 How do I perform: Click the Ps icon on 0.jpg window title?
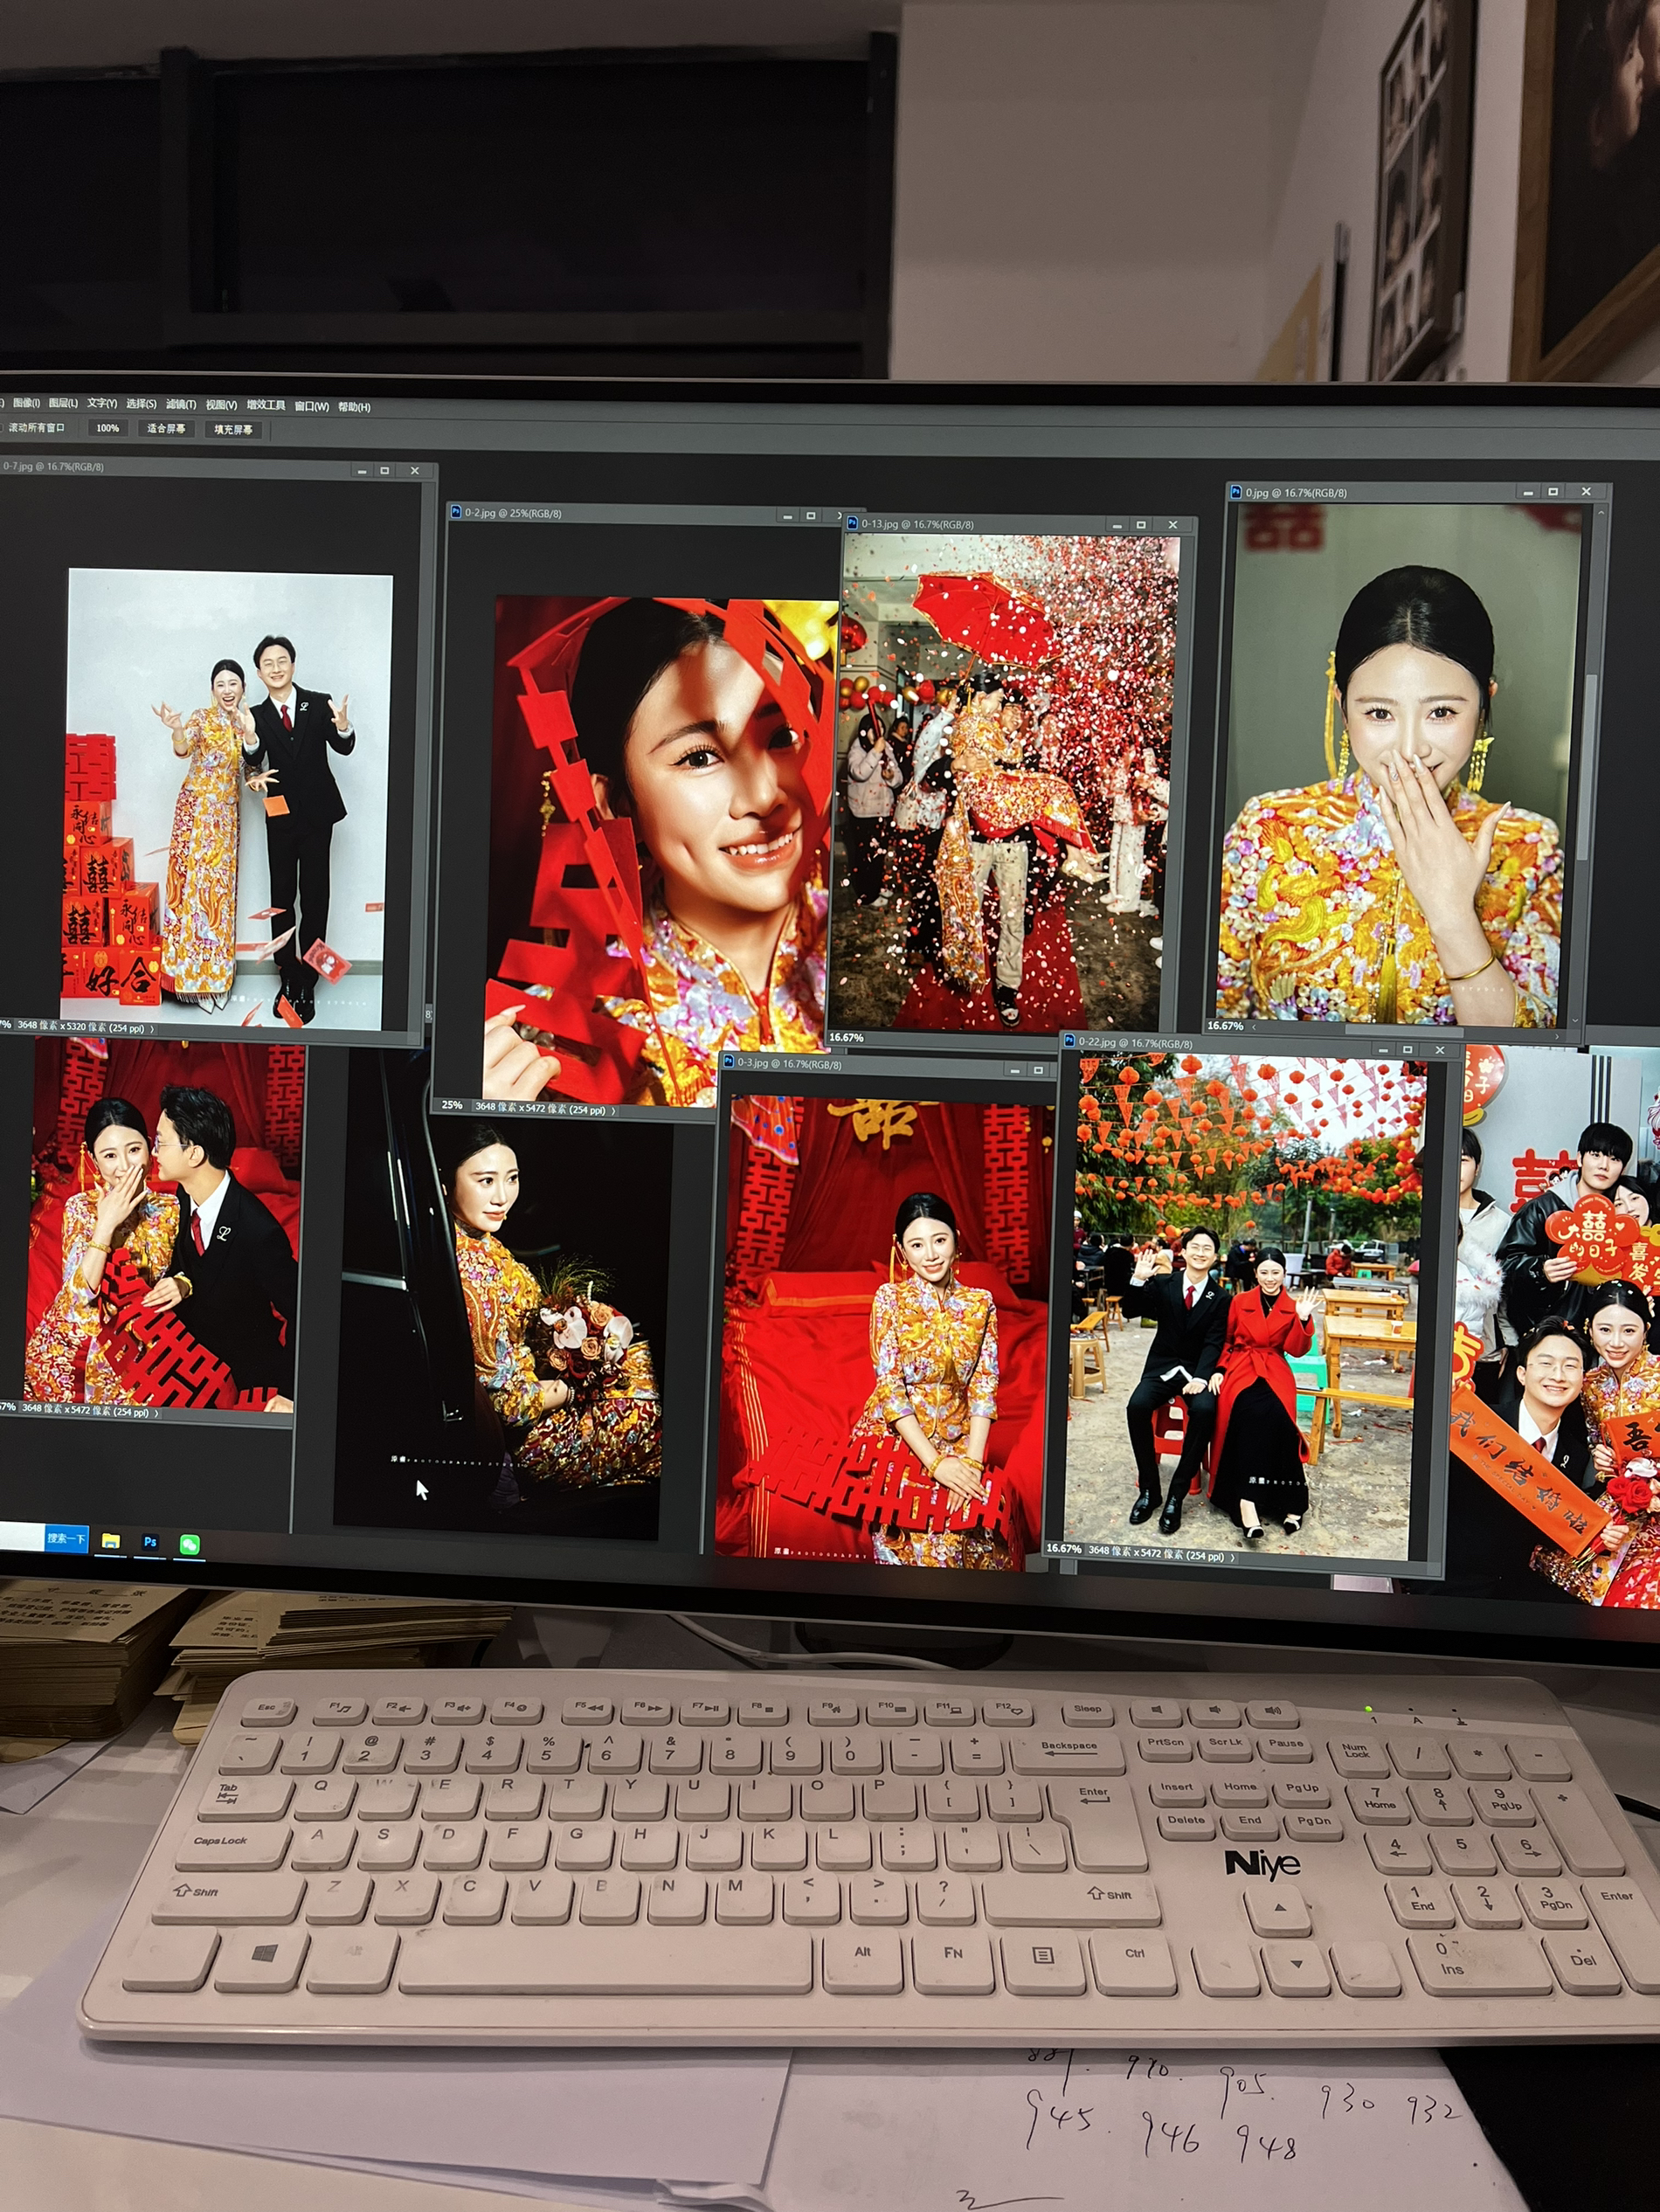coord(1236,492)
